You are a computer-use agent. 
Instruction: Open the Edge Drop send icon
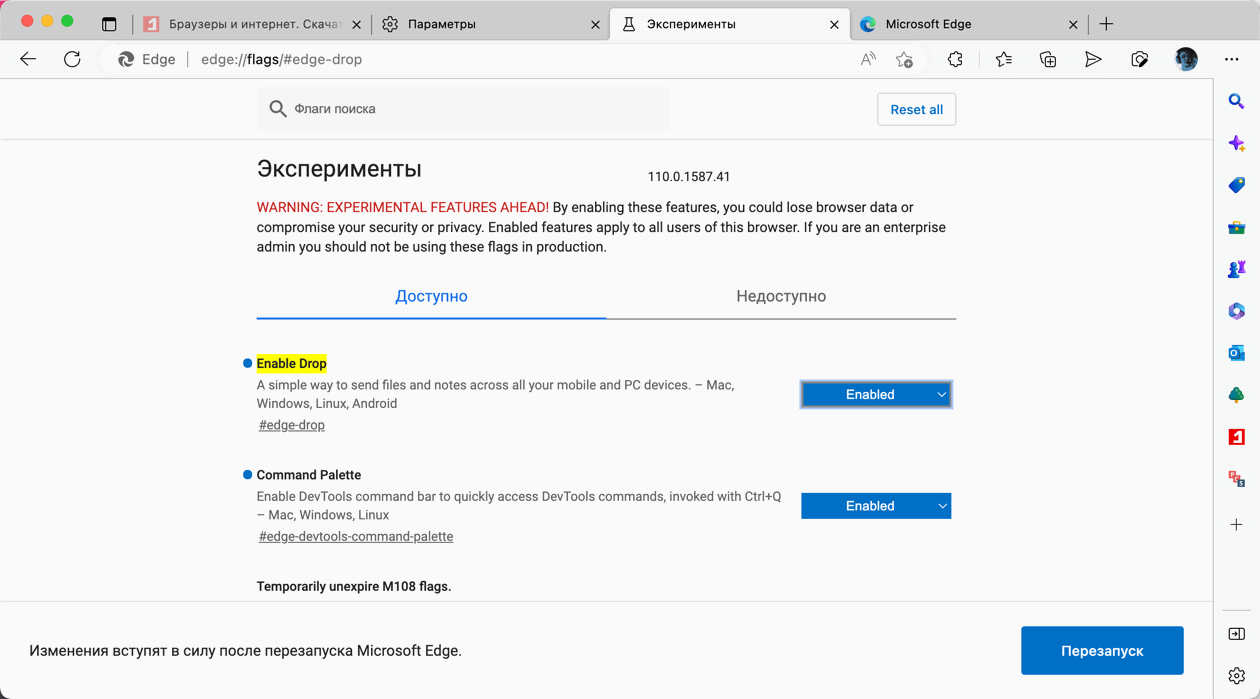[x=1093, y=60]
